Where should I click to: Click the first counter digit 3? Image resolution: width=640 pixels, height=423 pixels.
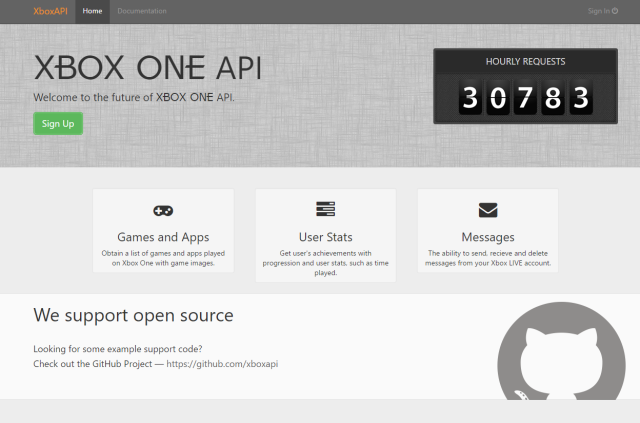[x=470, y=98]
